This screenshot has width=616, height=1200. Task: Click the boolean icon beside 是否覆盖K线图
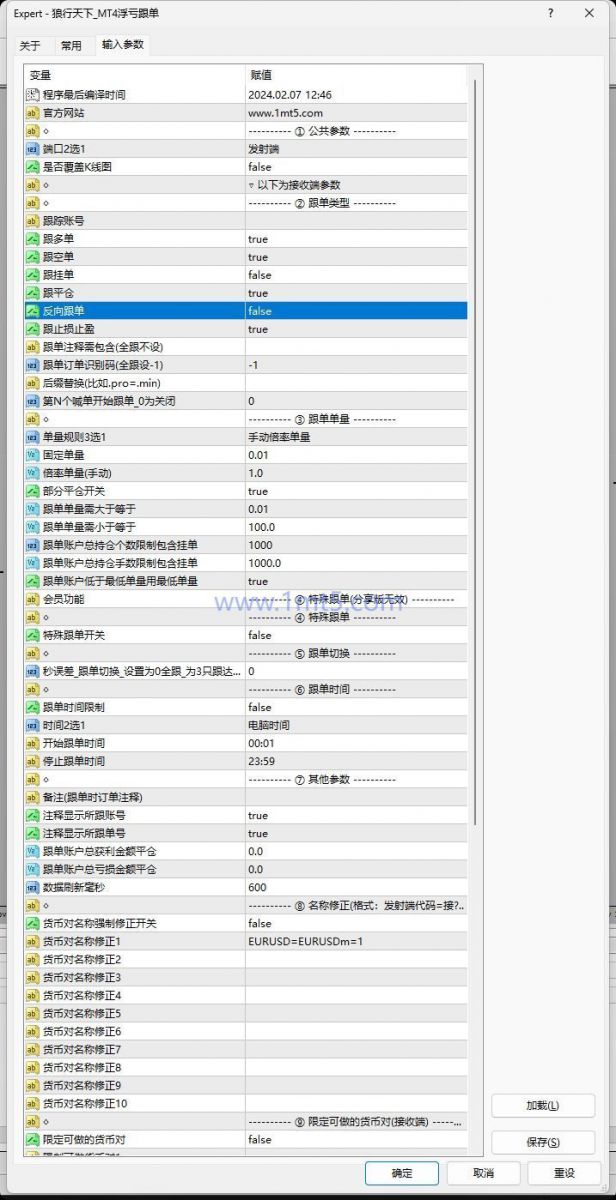tap(32, 167)
